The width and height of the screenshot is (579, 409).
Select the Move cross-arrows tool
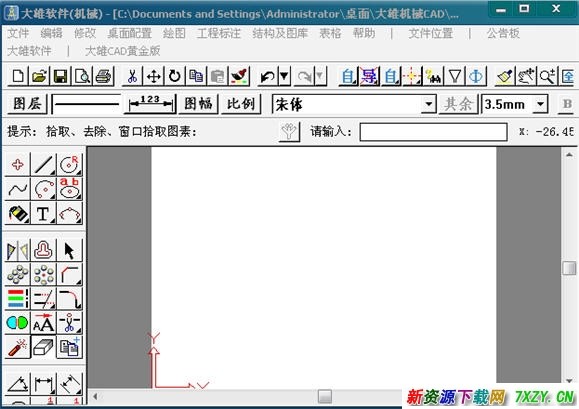tap(154, 76)
